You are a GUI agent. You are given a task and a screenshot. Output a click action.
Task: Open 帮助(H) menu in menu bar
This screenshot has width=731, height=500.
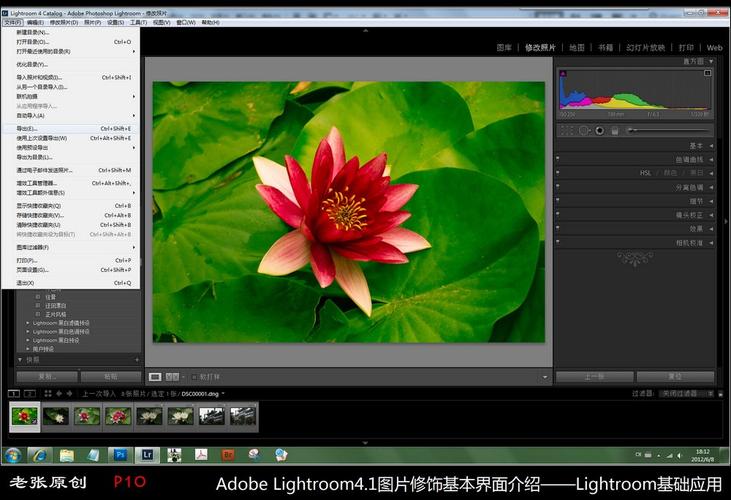(x=210, y=22)
